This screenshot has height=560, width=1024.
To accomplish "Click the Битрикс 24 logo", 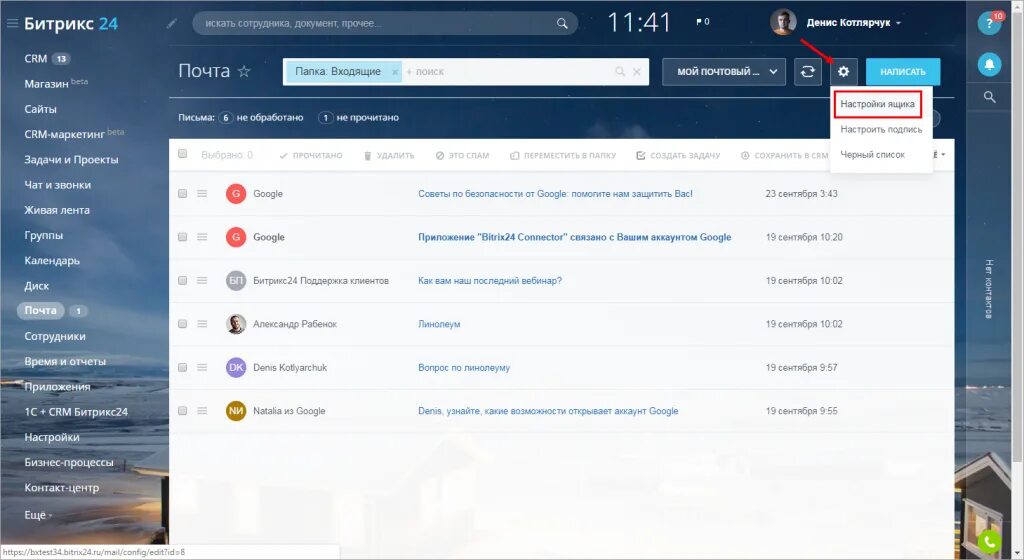I will tap(71, 23).
